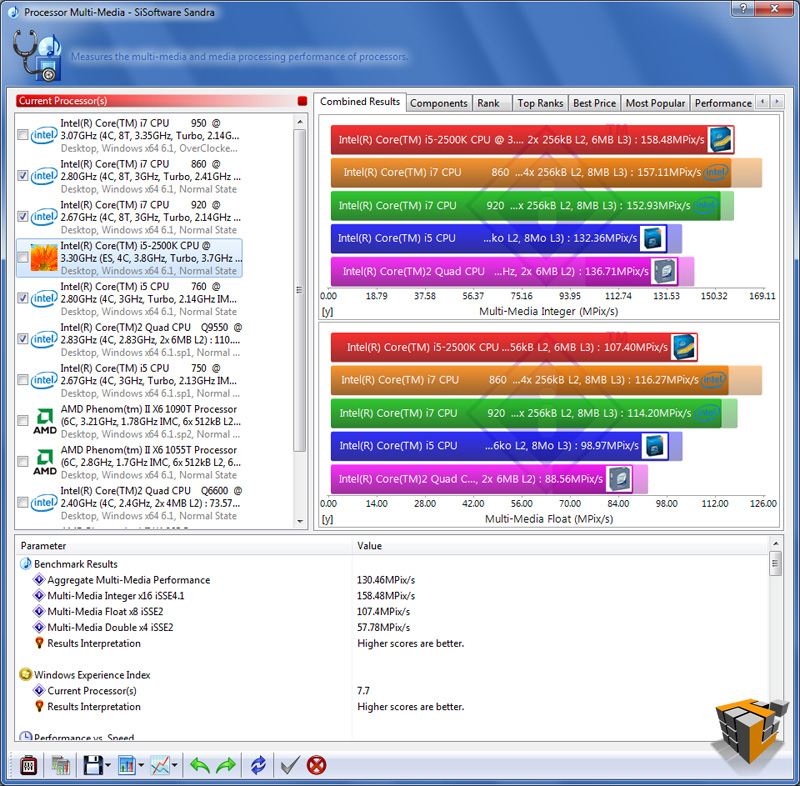Screen dimensions: 800x786
Task: Refresh benchmark with the blue arrows icon
Action: [x=258, y=765]
